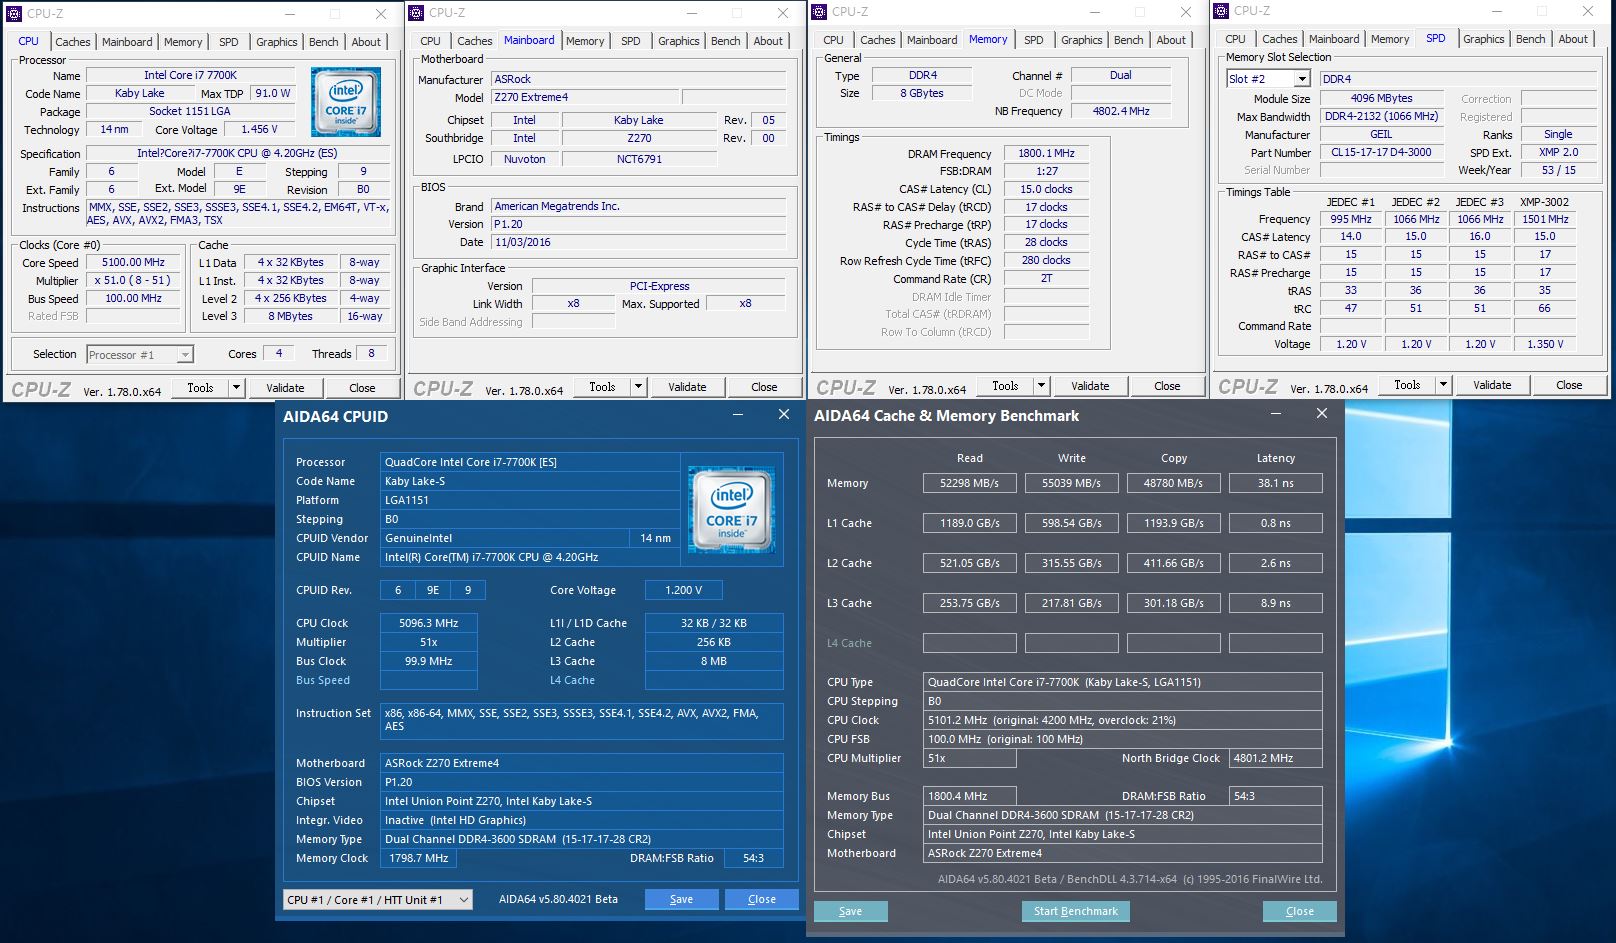This screenshot has height=943, width=1616.
Task: Select CPU tab in SPD CPU-Z window
Action: pos(1236,39)
